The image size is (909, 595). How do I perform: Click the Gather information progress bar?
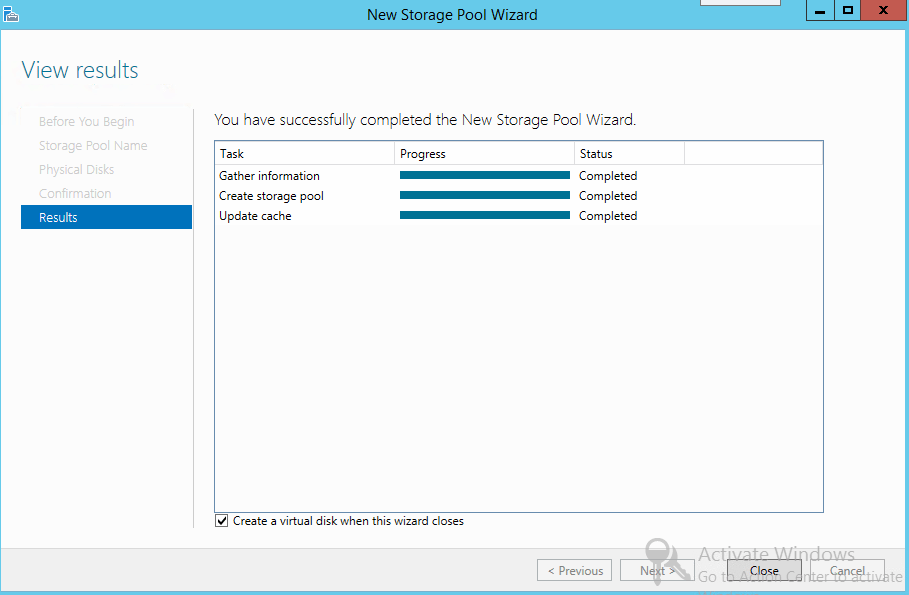click(484, 175)
